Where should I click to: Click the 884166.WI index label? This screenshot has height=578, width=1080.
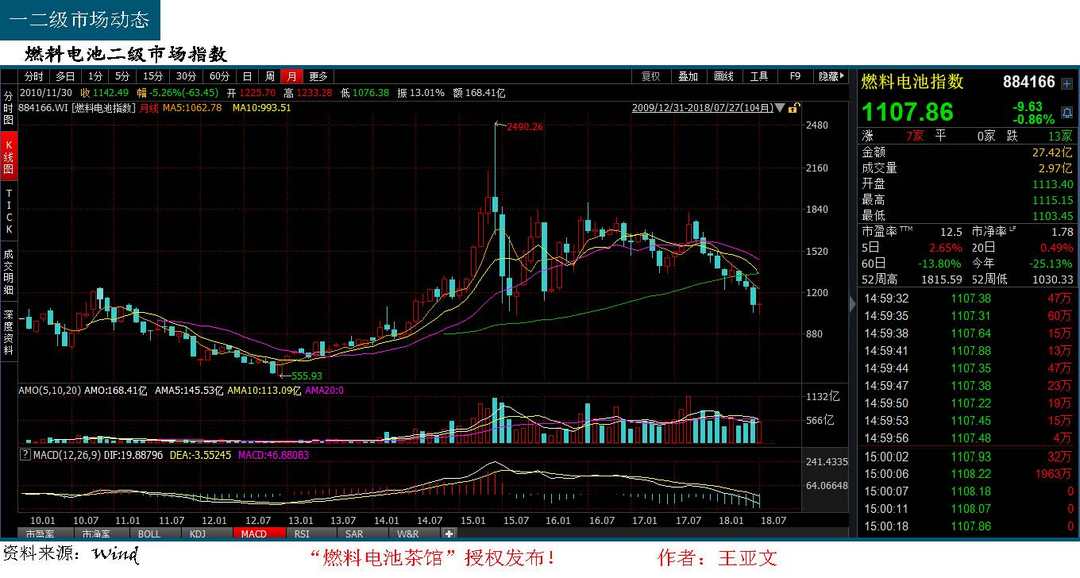pyautogui.click(x=43, y=108)
